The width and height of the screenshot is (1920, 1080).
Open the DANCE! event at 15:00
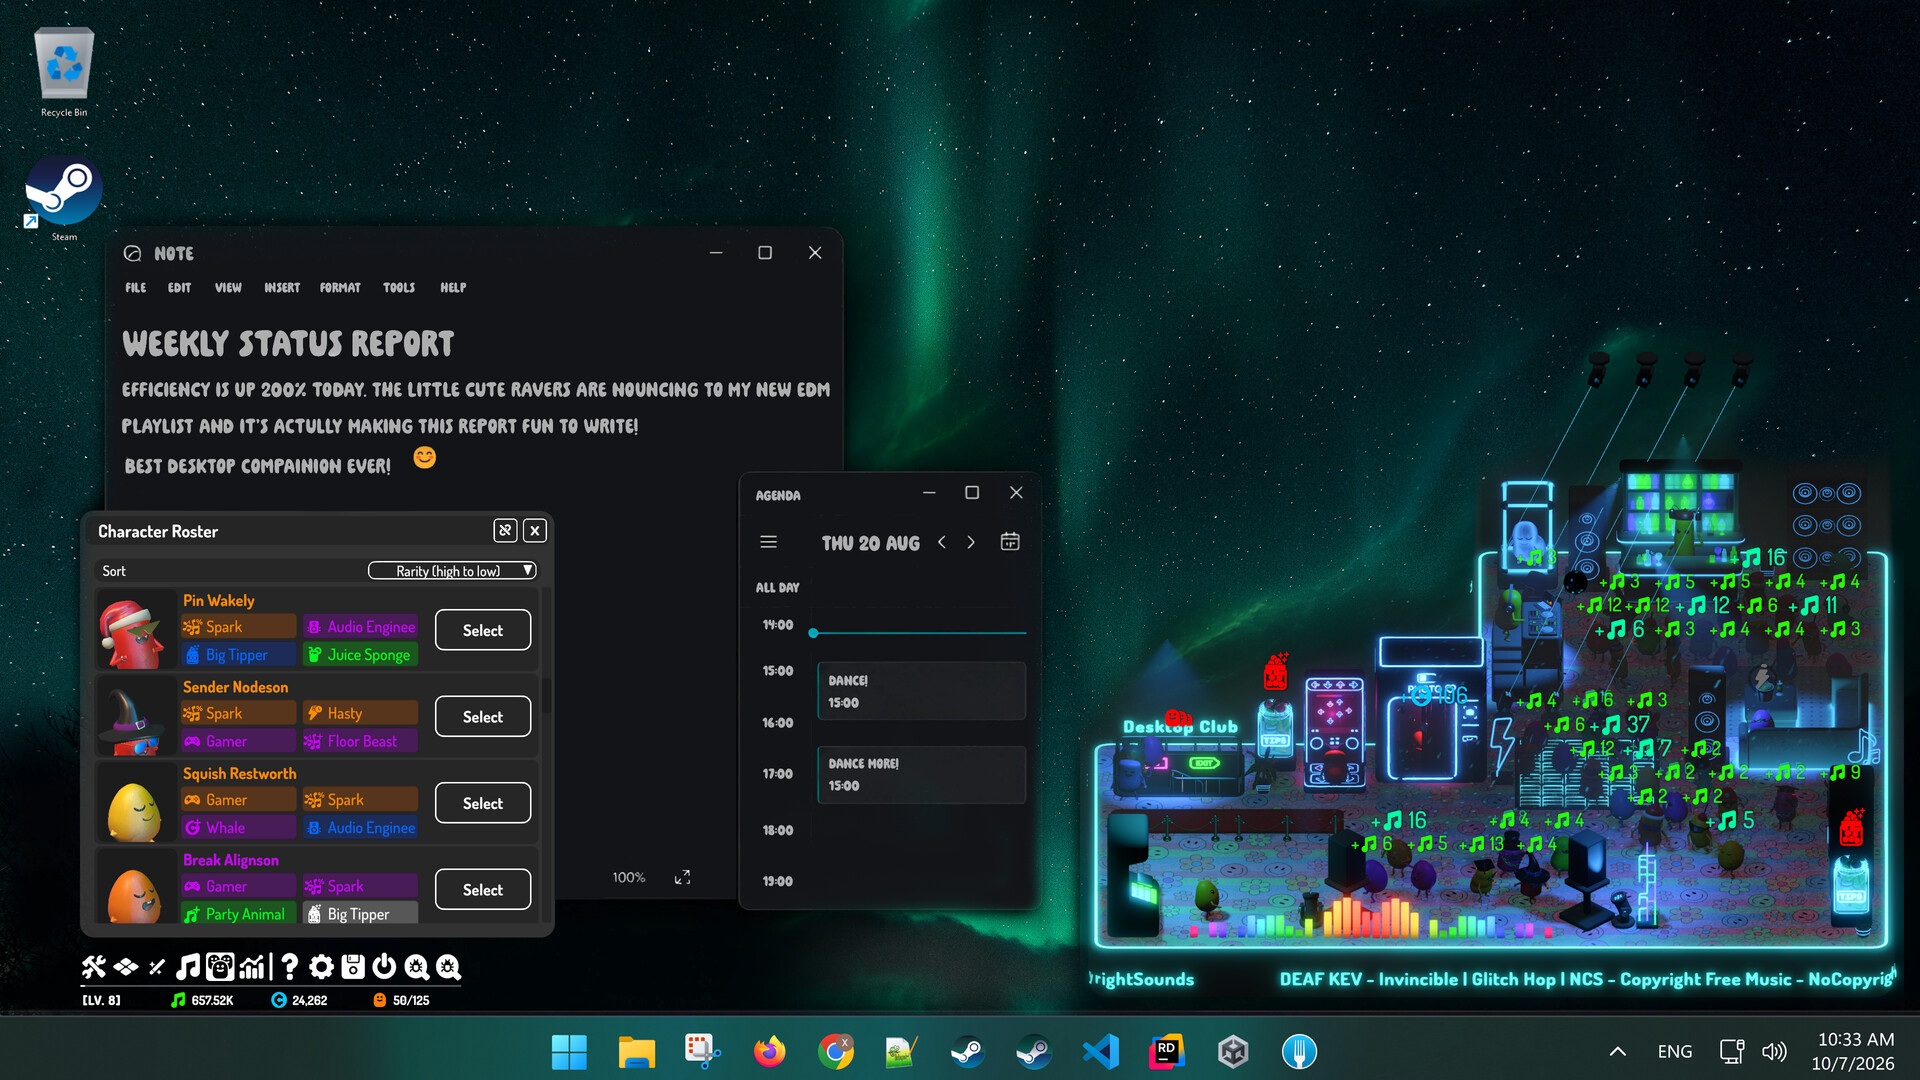(921, 691)
